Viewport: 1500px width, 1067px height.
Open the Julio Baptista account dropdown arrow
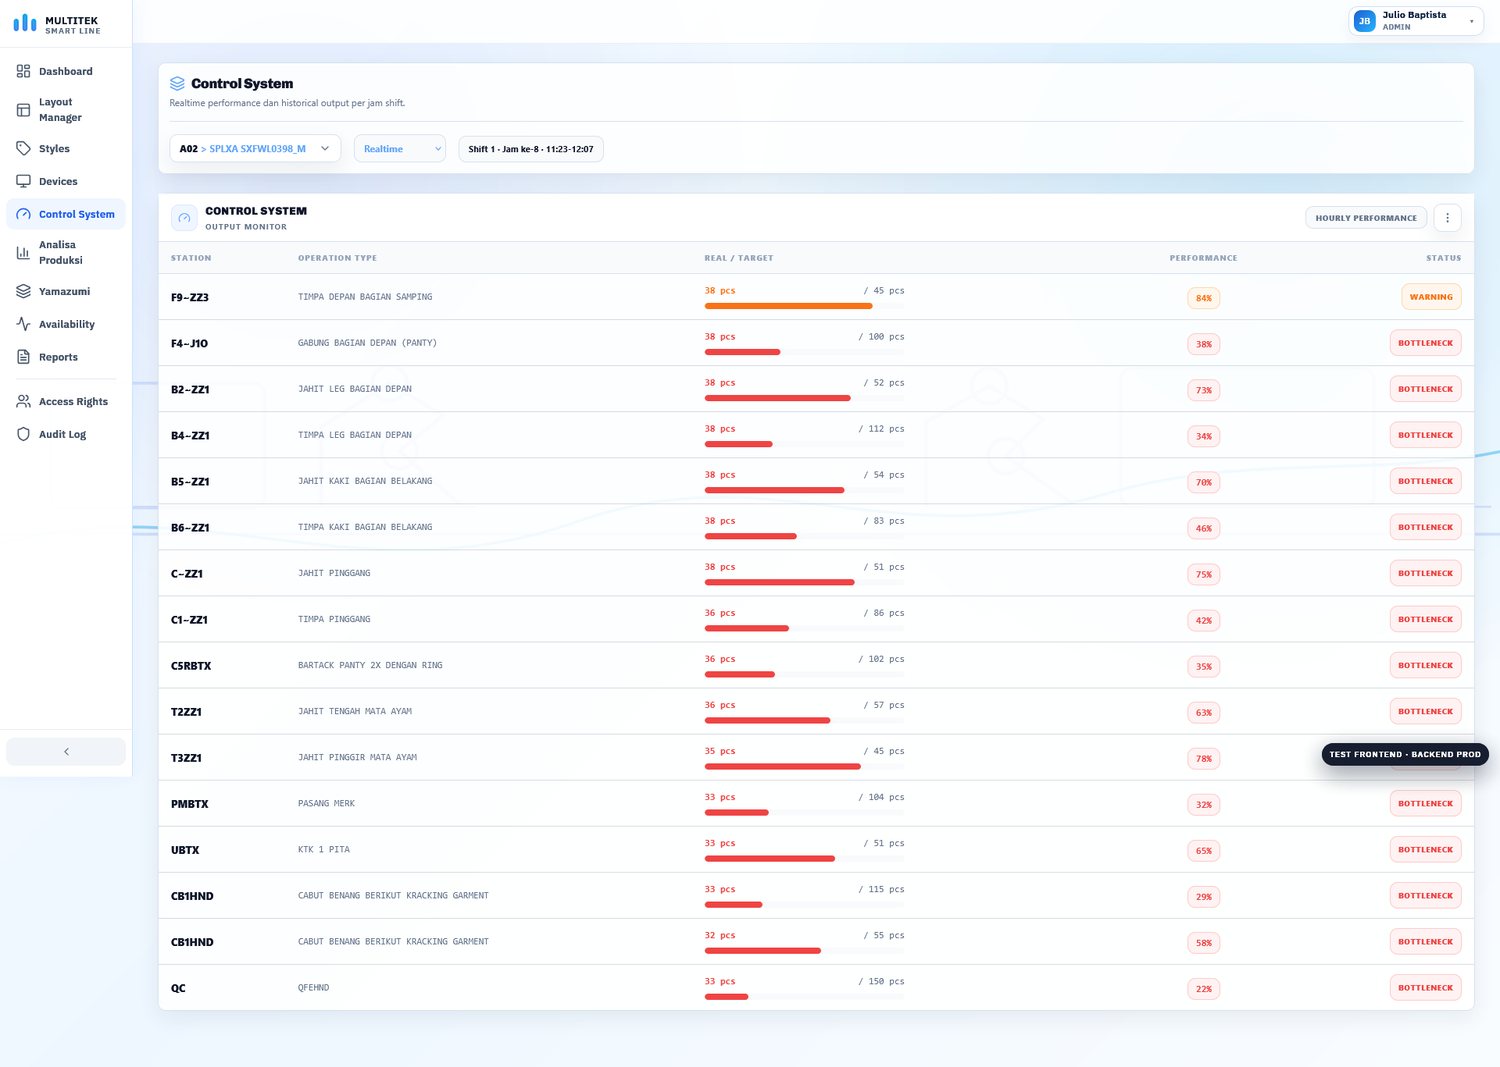(x=1471, y=21)
